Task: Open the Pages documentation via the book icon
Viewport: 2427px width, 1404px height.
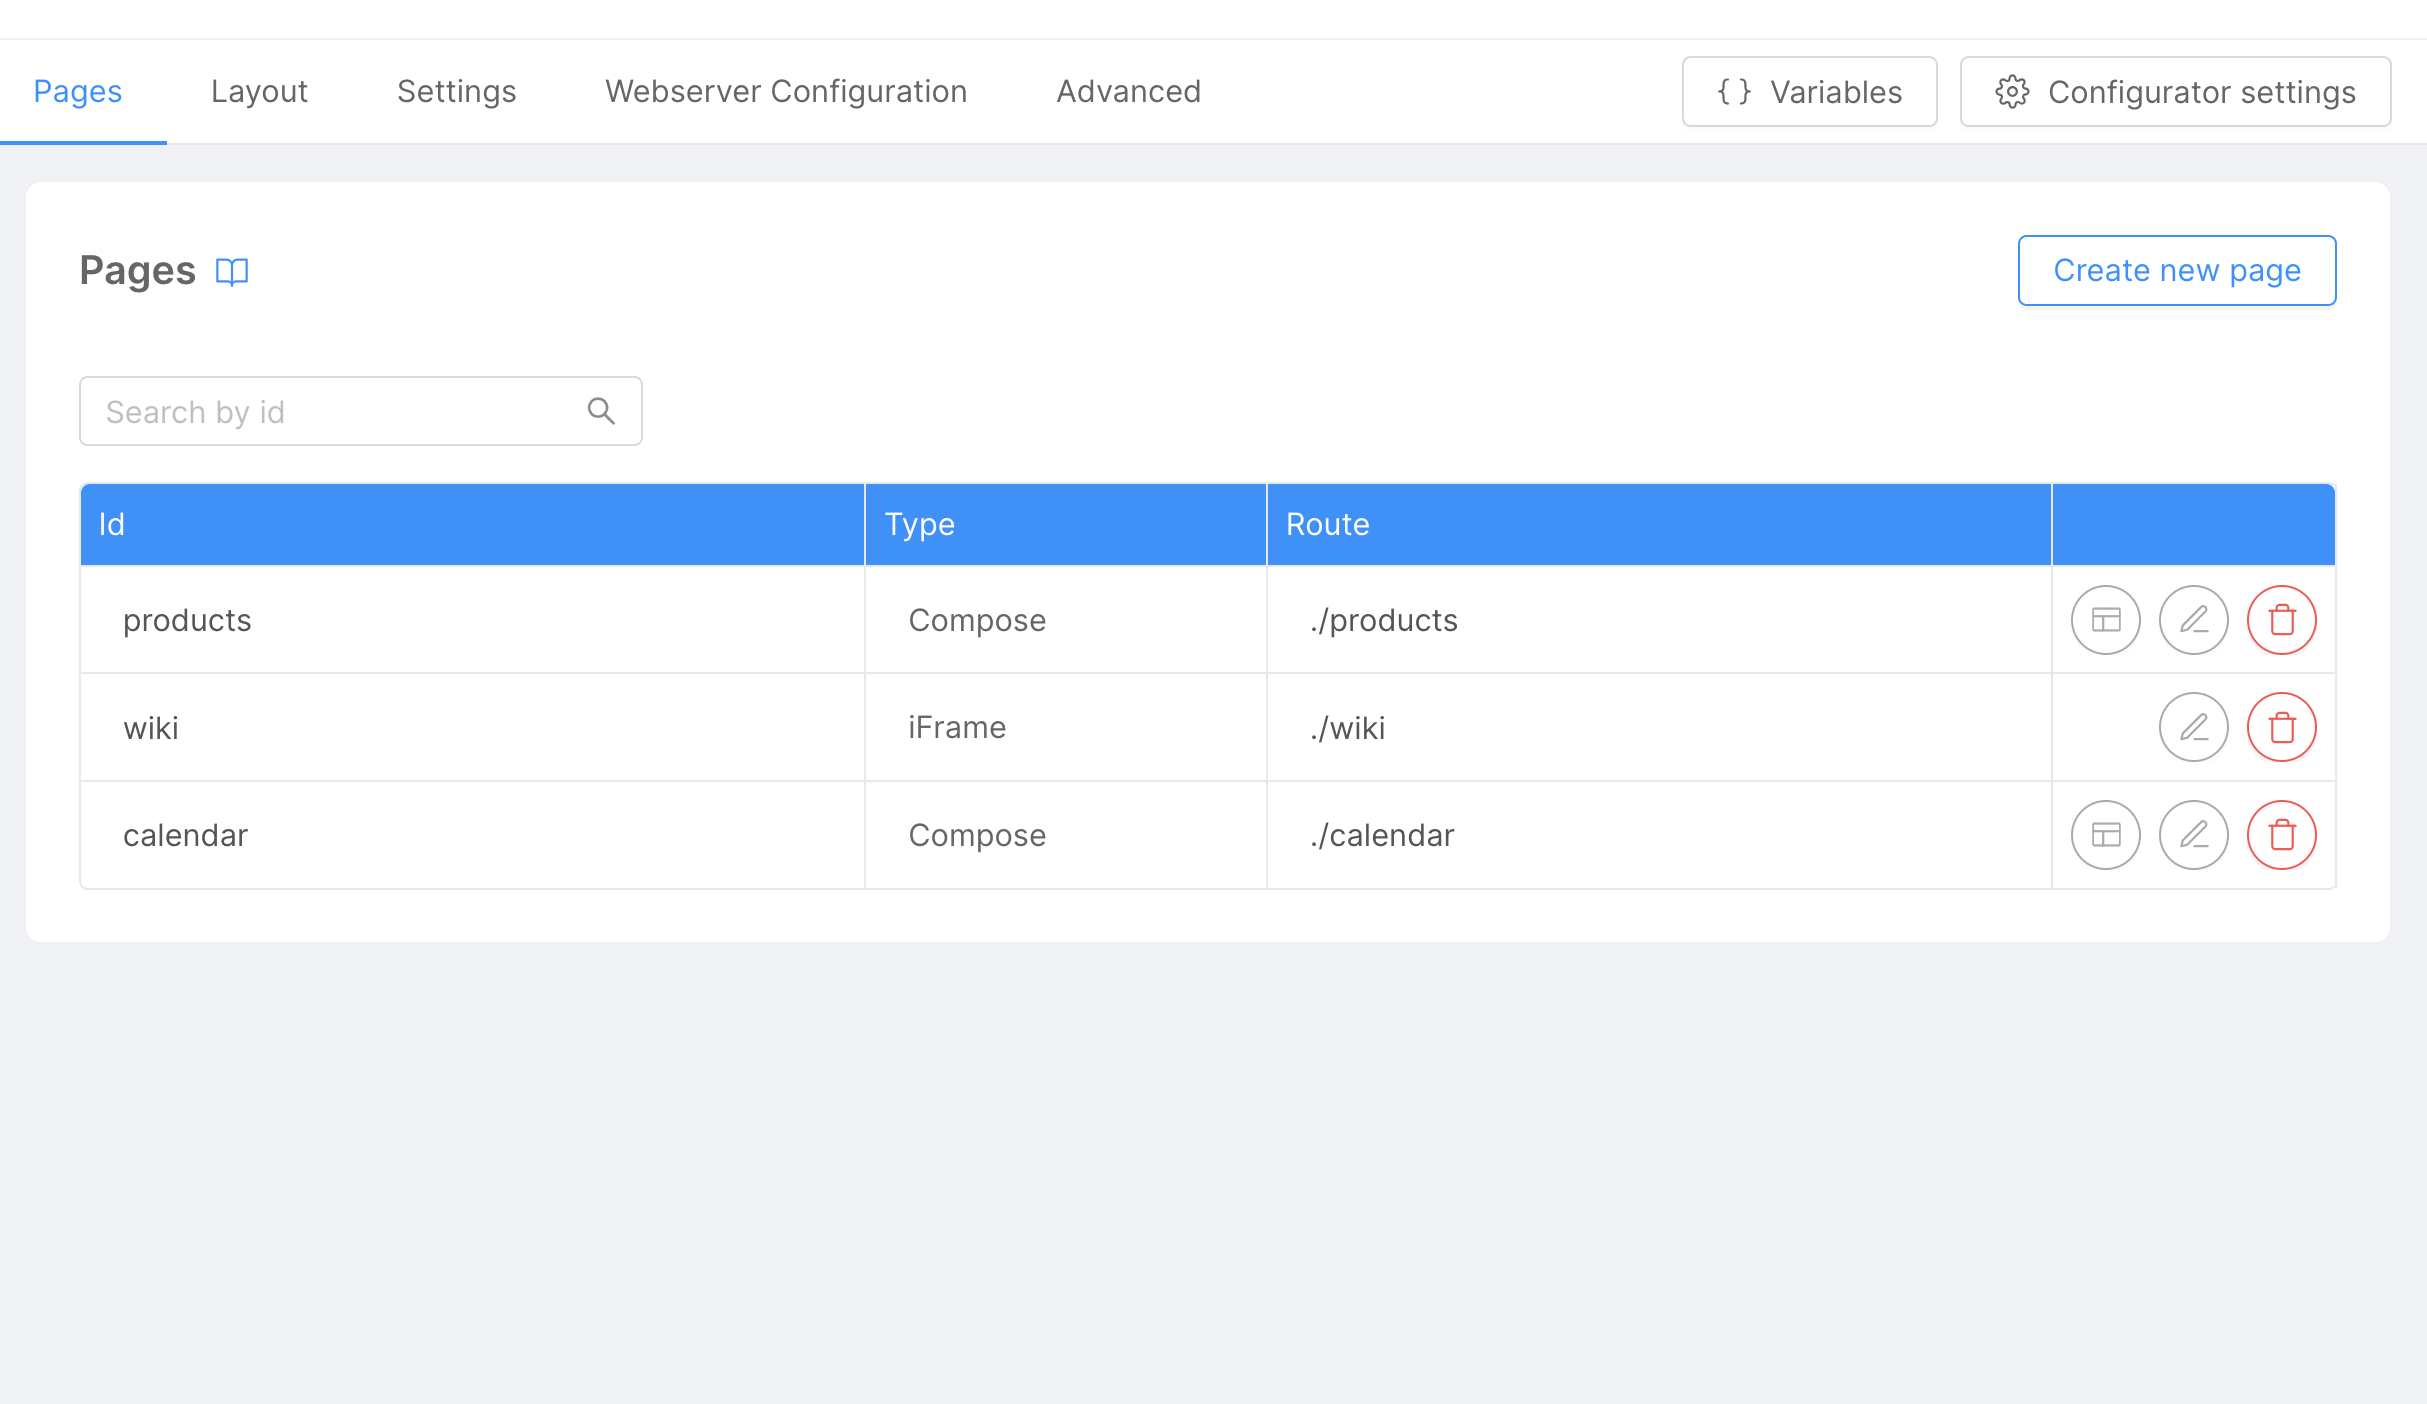Action: click(232, 270)
